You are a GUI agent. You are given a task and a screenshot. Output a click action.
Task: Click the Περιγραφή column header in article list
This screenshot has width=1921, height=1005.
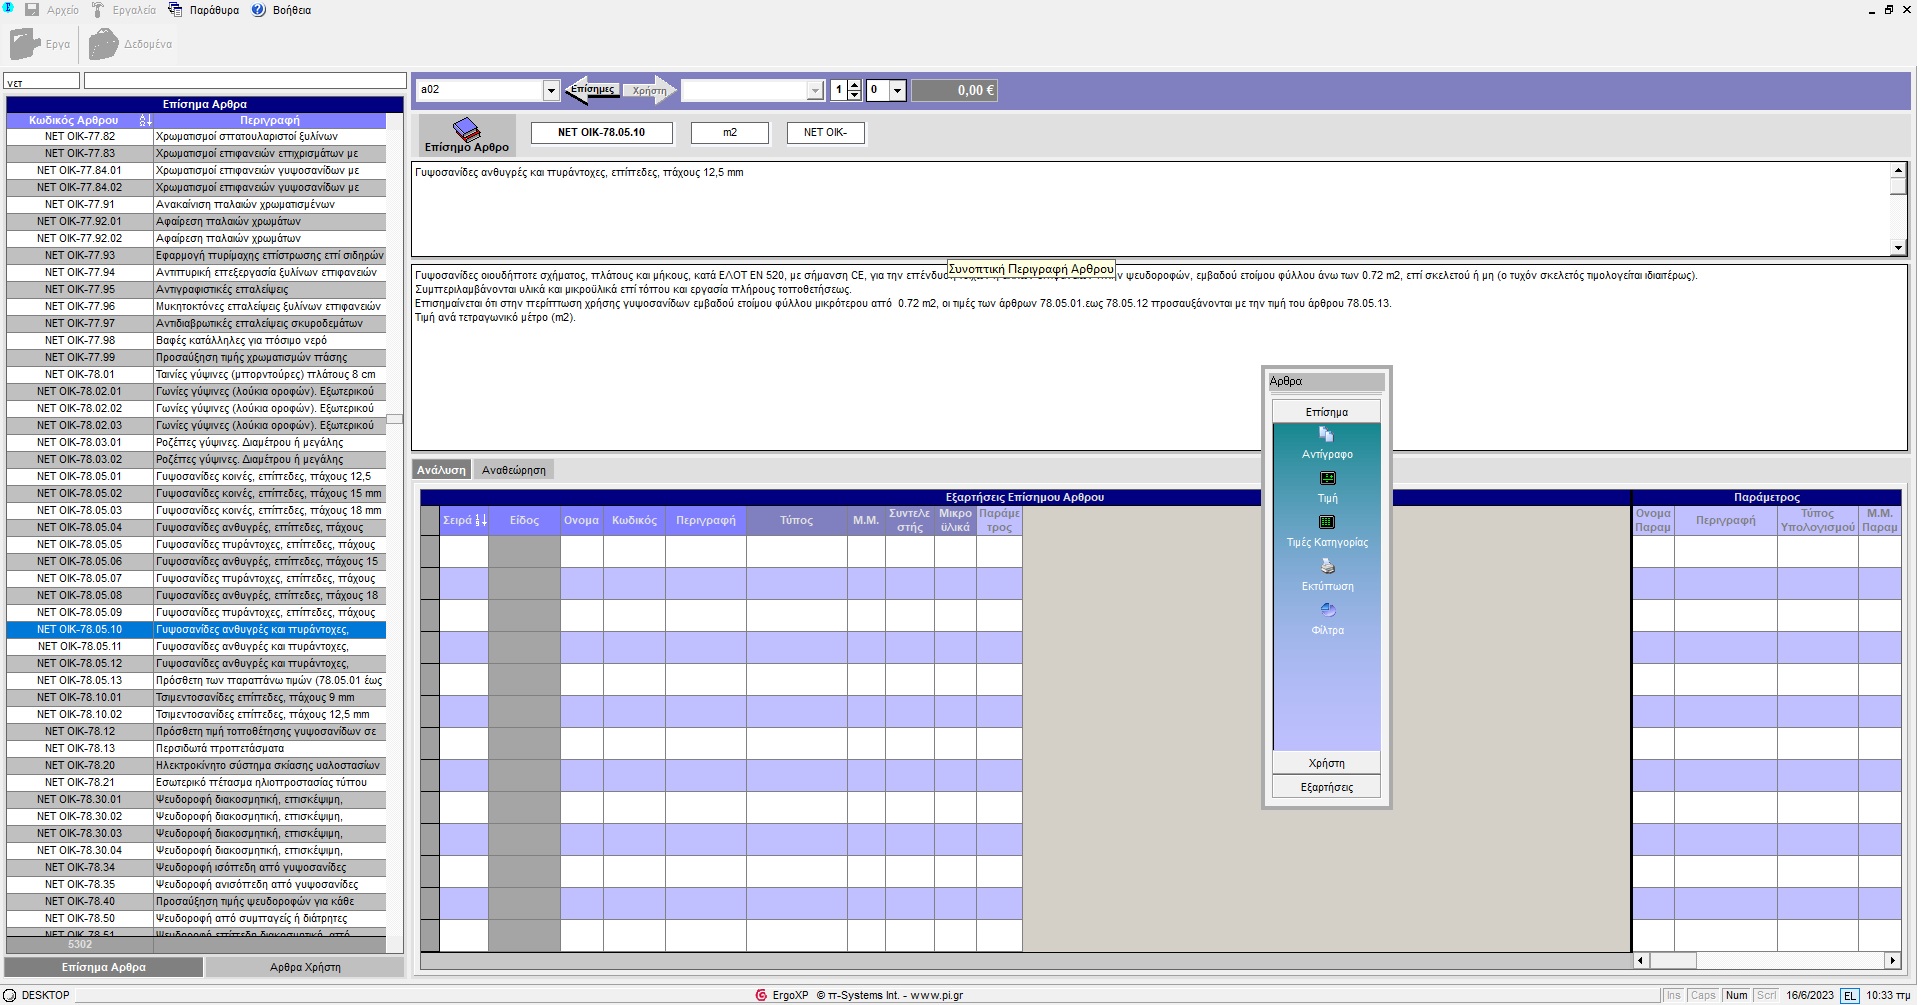point(270,120)
